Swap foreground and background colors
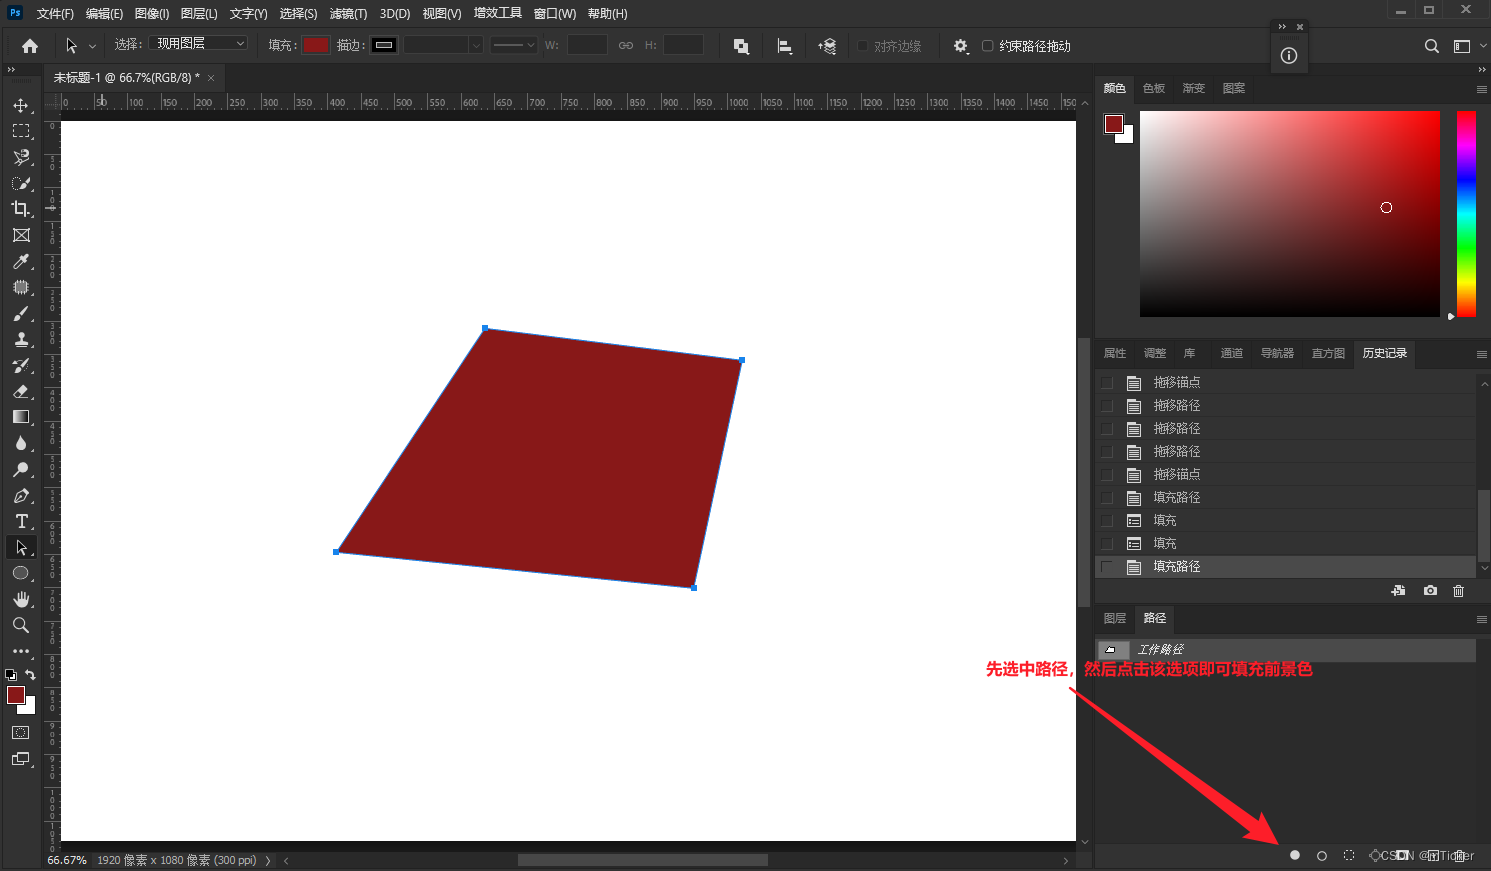This screenshot has width=1491, height=871. click(x=30, y=675)
